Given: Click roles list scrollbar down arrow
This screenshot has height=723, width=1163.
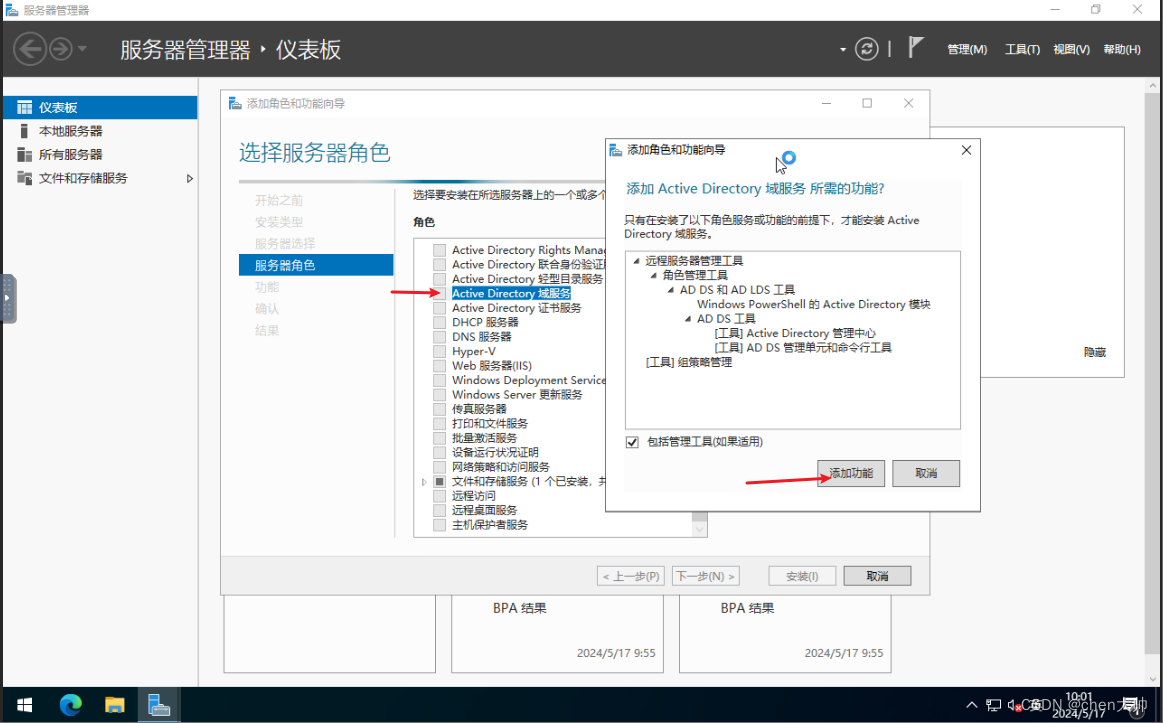Looking at the screenshot, I should 699,529.
